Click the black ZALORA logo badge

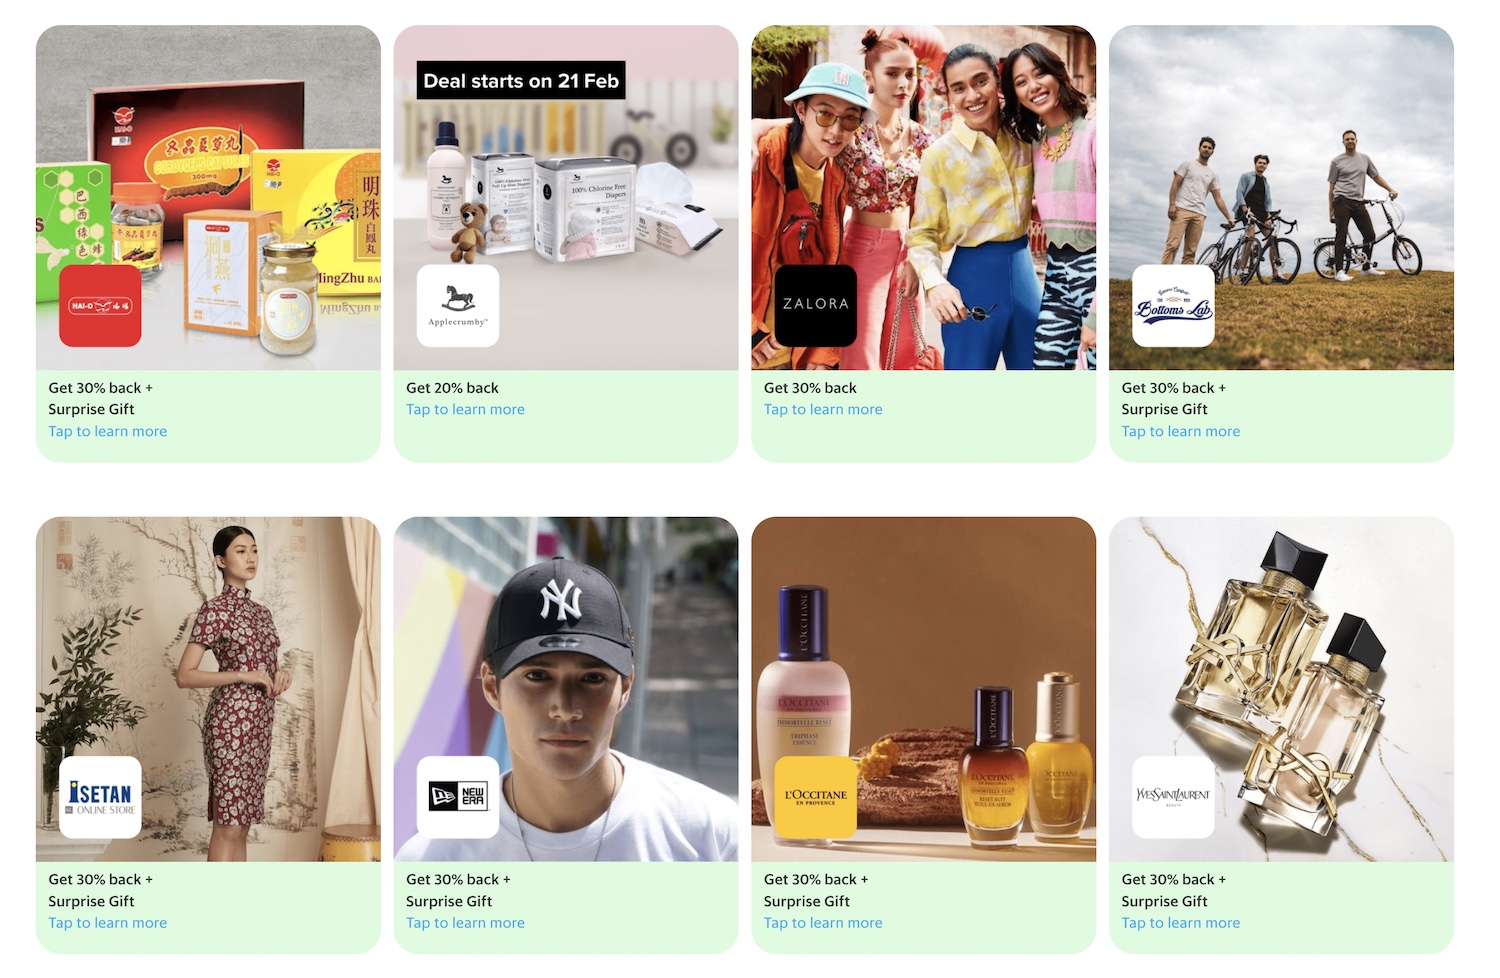(816, 306)
